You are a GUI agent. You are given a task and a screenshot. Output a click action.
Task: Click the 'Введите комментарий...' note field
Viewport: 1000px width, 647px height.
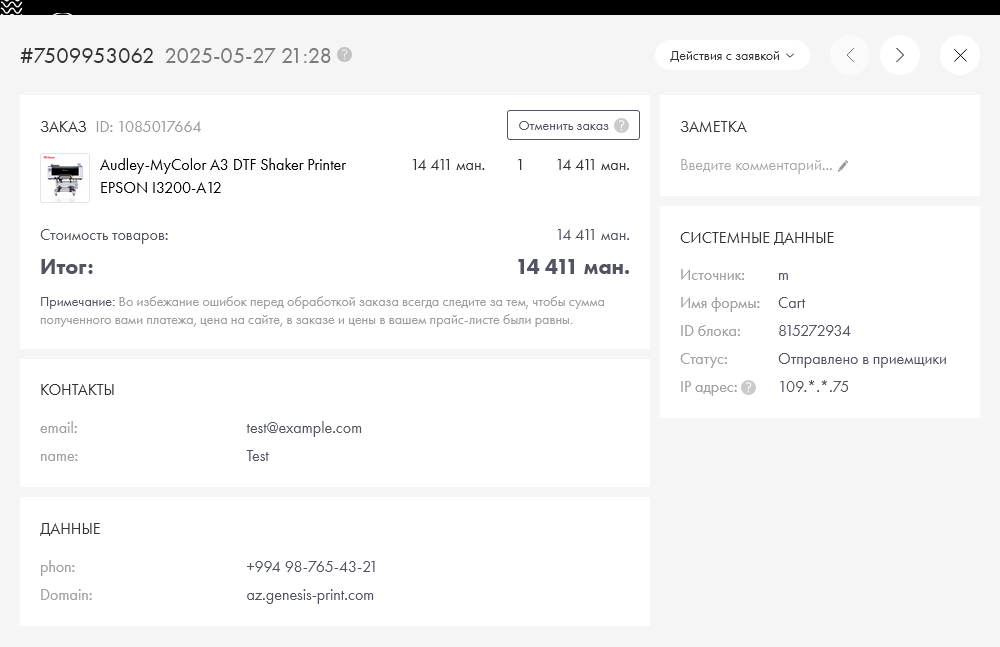coord(756,166)
